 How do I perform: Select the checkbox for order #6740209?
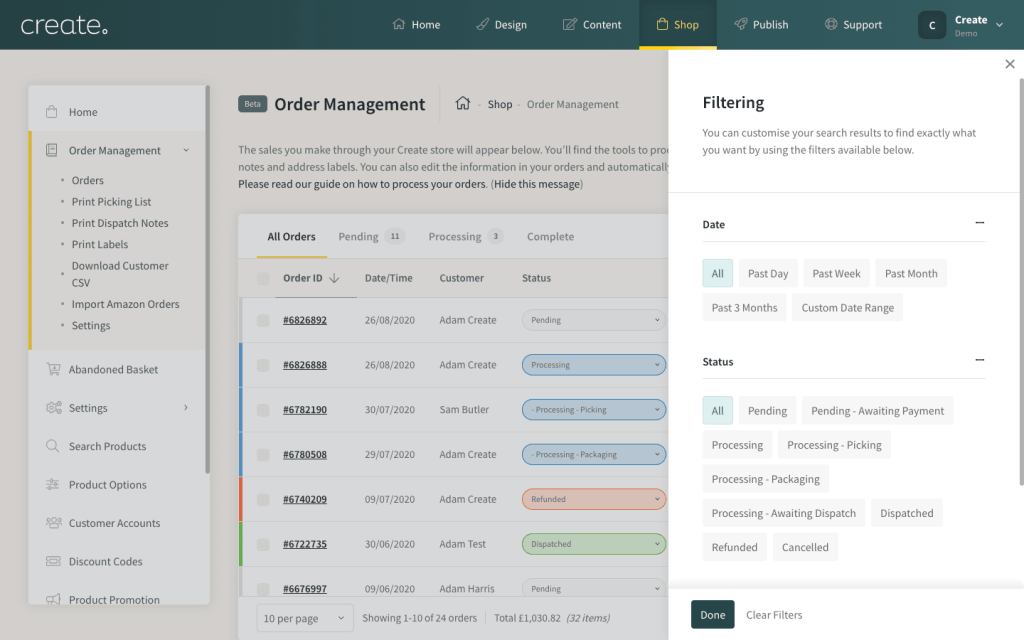[x=263, y=499]
